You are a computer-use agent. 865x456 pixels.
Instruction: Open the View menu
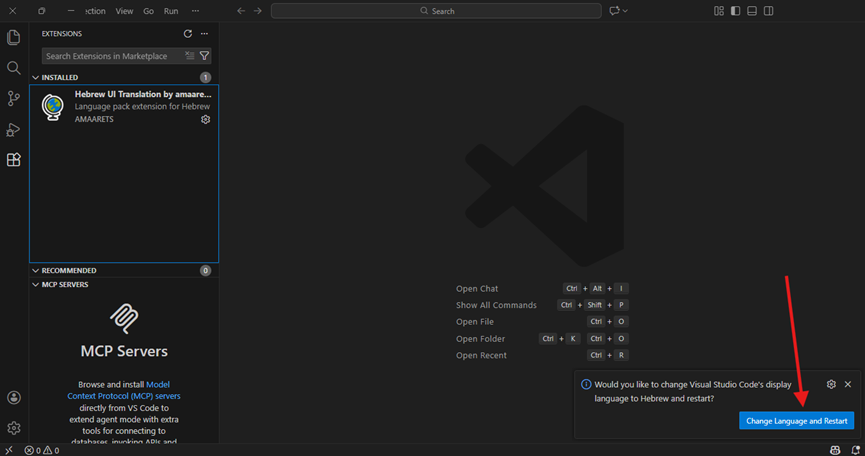[x=124, y=11]
